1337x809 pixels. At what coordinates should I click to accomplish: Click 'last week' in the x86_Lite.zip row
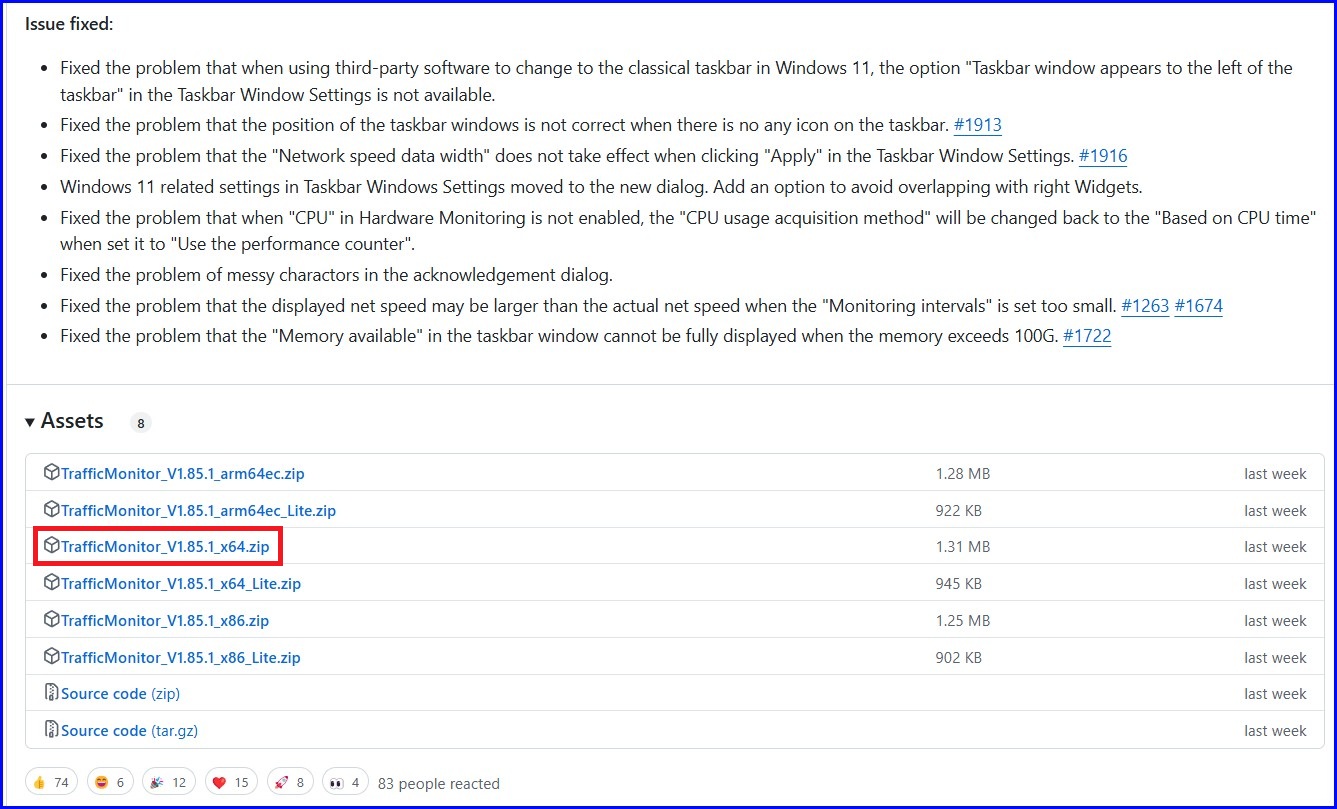pos(1275,658)
